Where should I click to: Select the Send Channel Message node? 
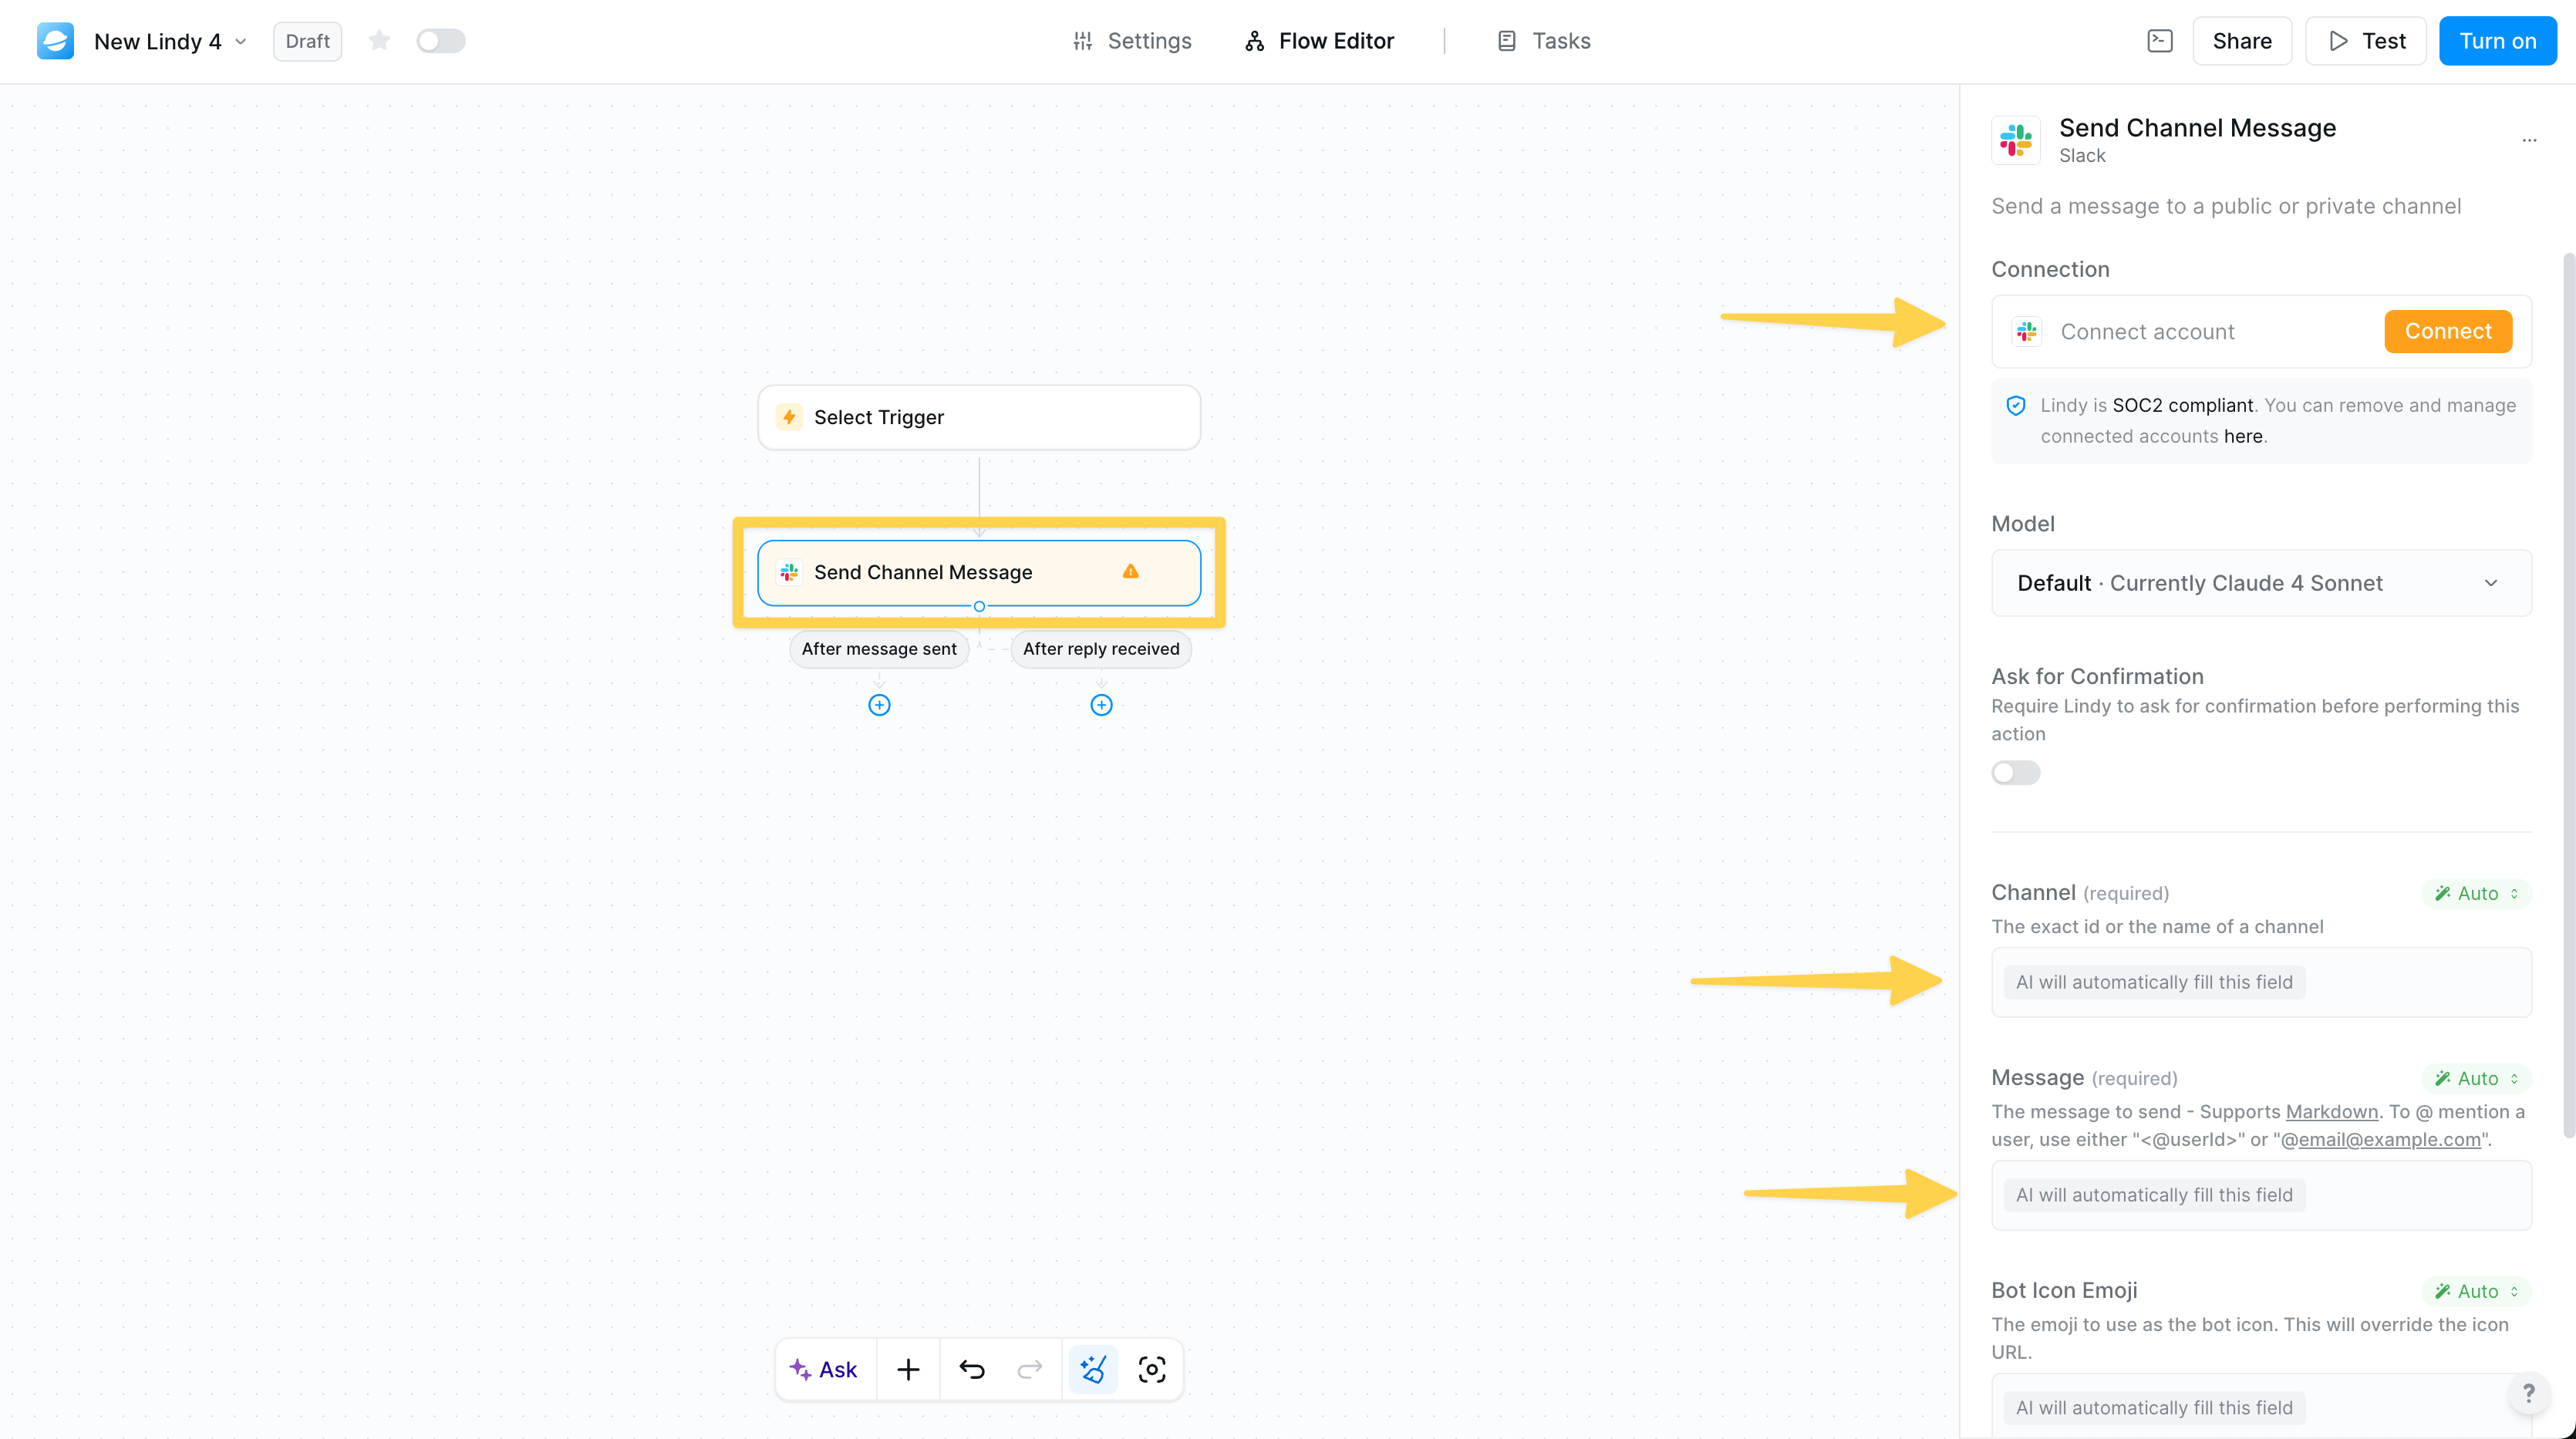point(979,572)
